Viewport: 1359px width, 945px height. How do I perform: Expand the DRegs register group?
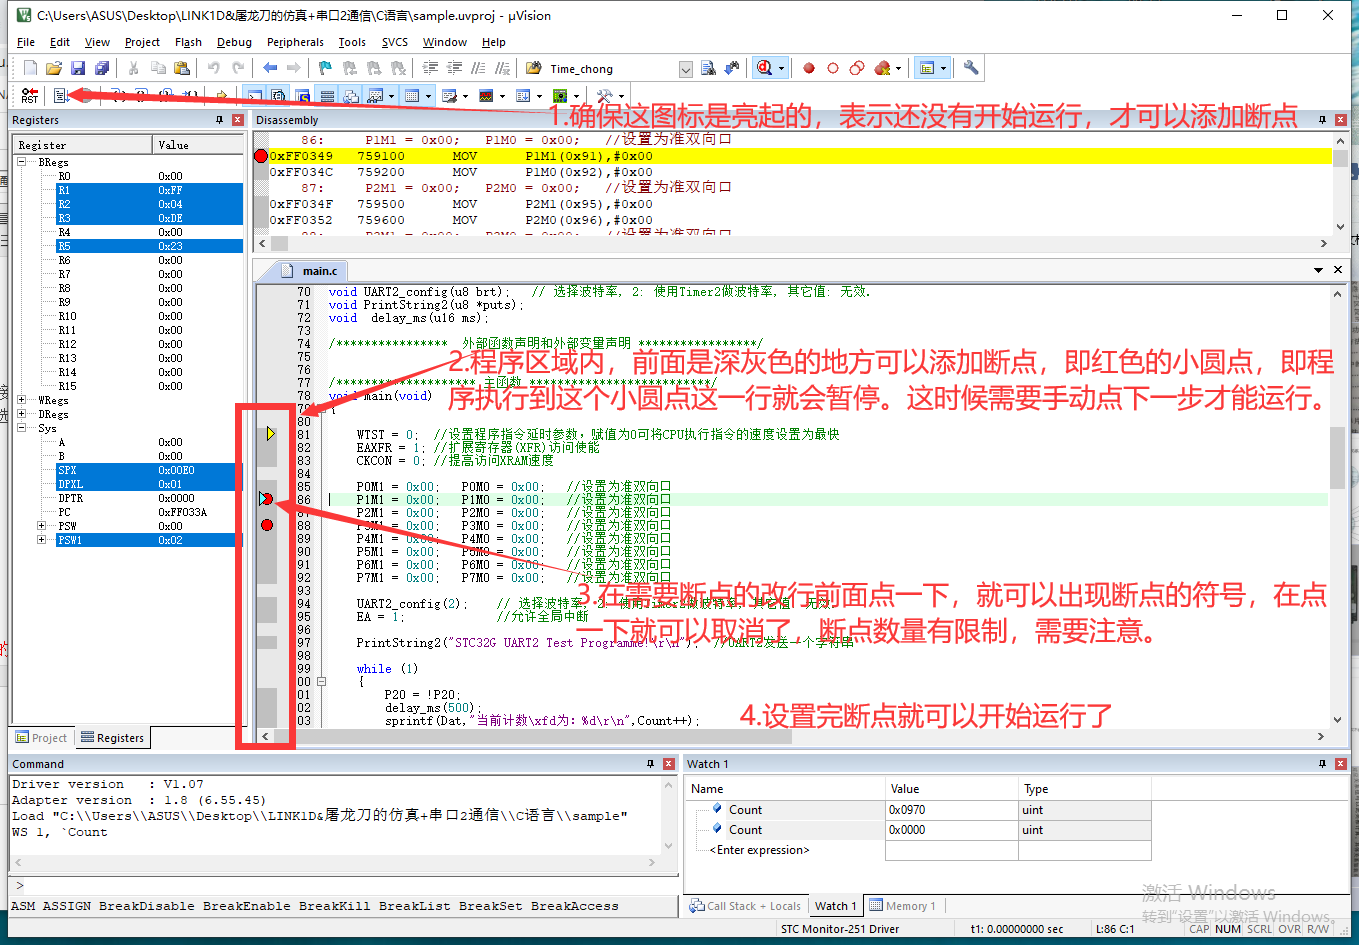point(22,414)
